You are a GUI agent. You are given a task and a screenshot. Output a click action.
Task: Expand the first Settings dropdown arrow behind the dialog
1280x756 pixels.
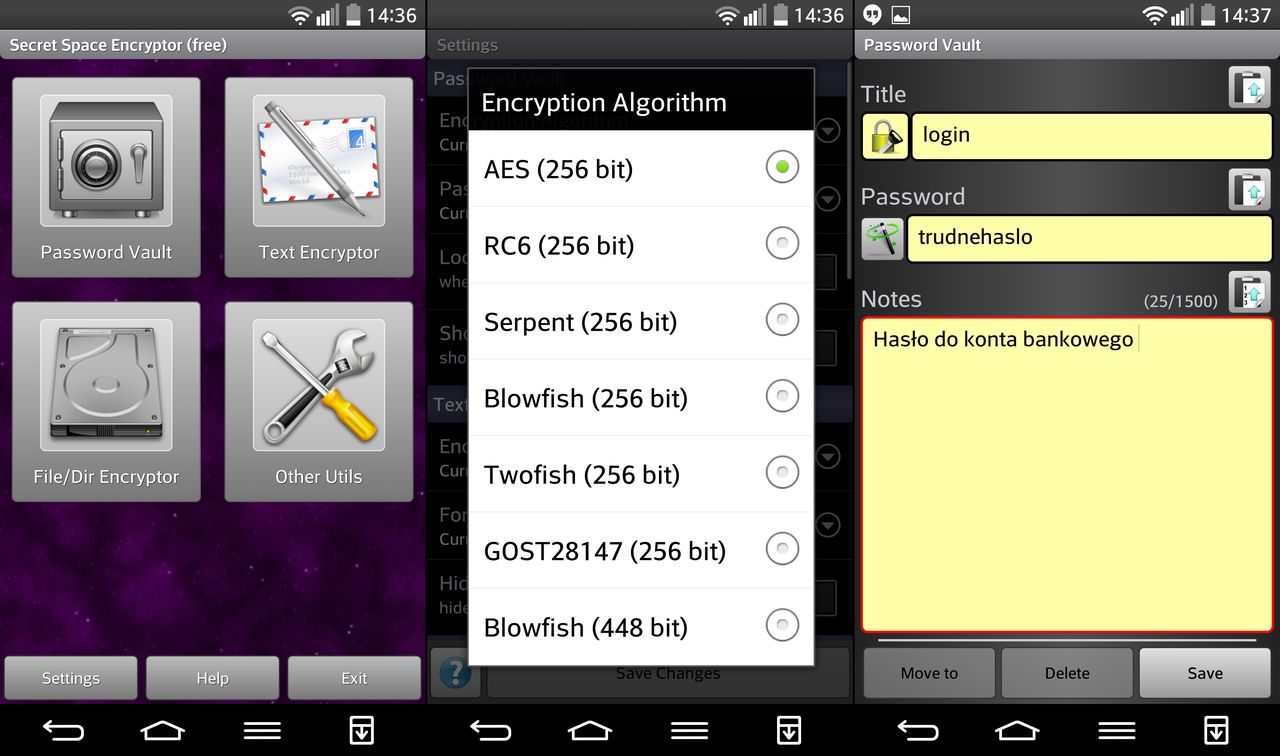[x=827, y=131]
